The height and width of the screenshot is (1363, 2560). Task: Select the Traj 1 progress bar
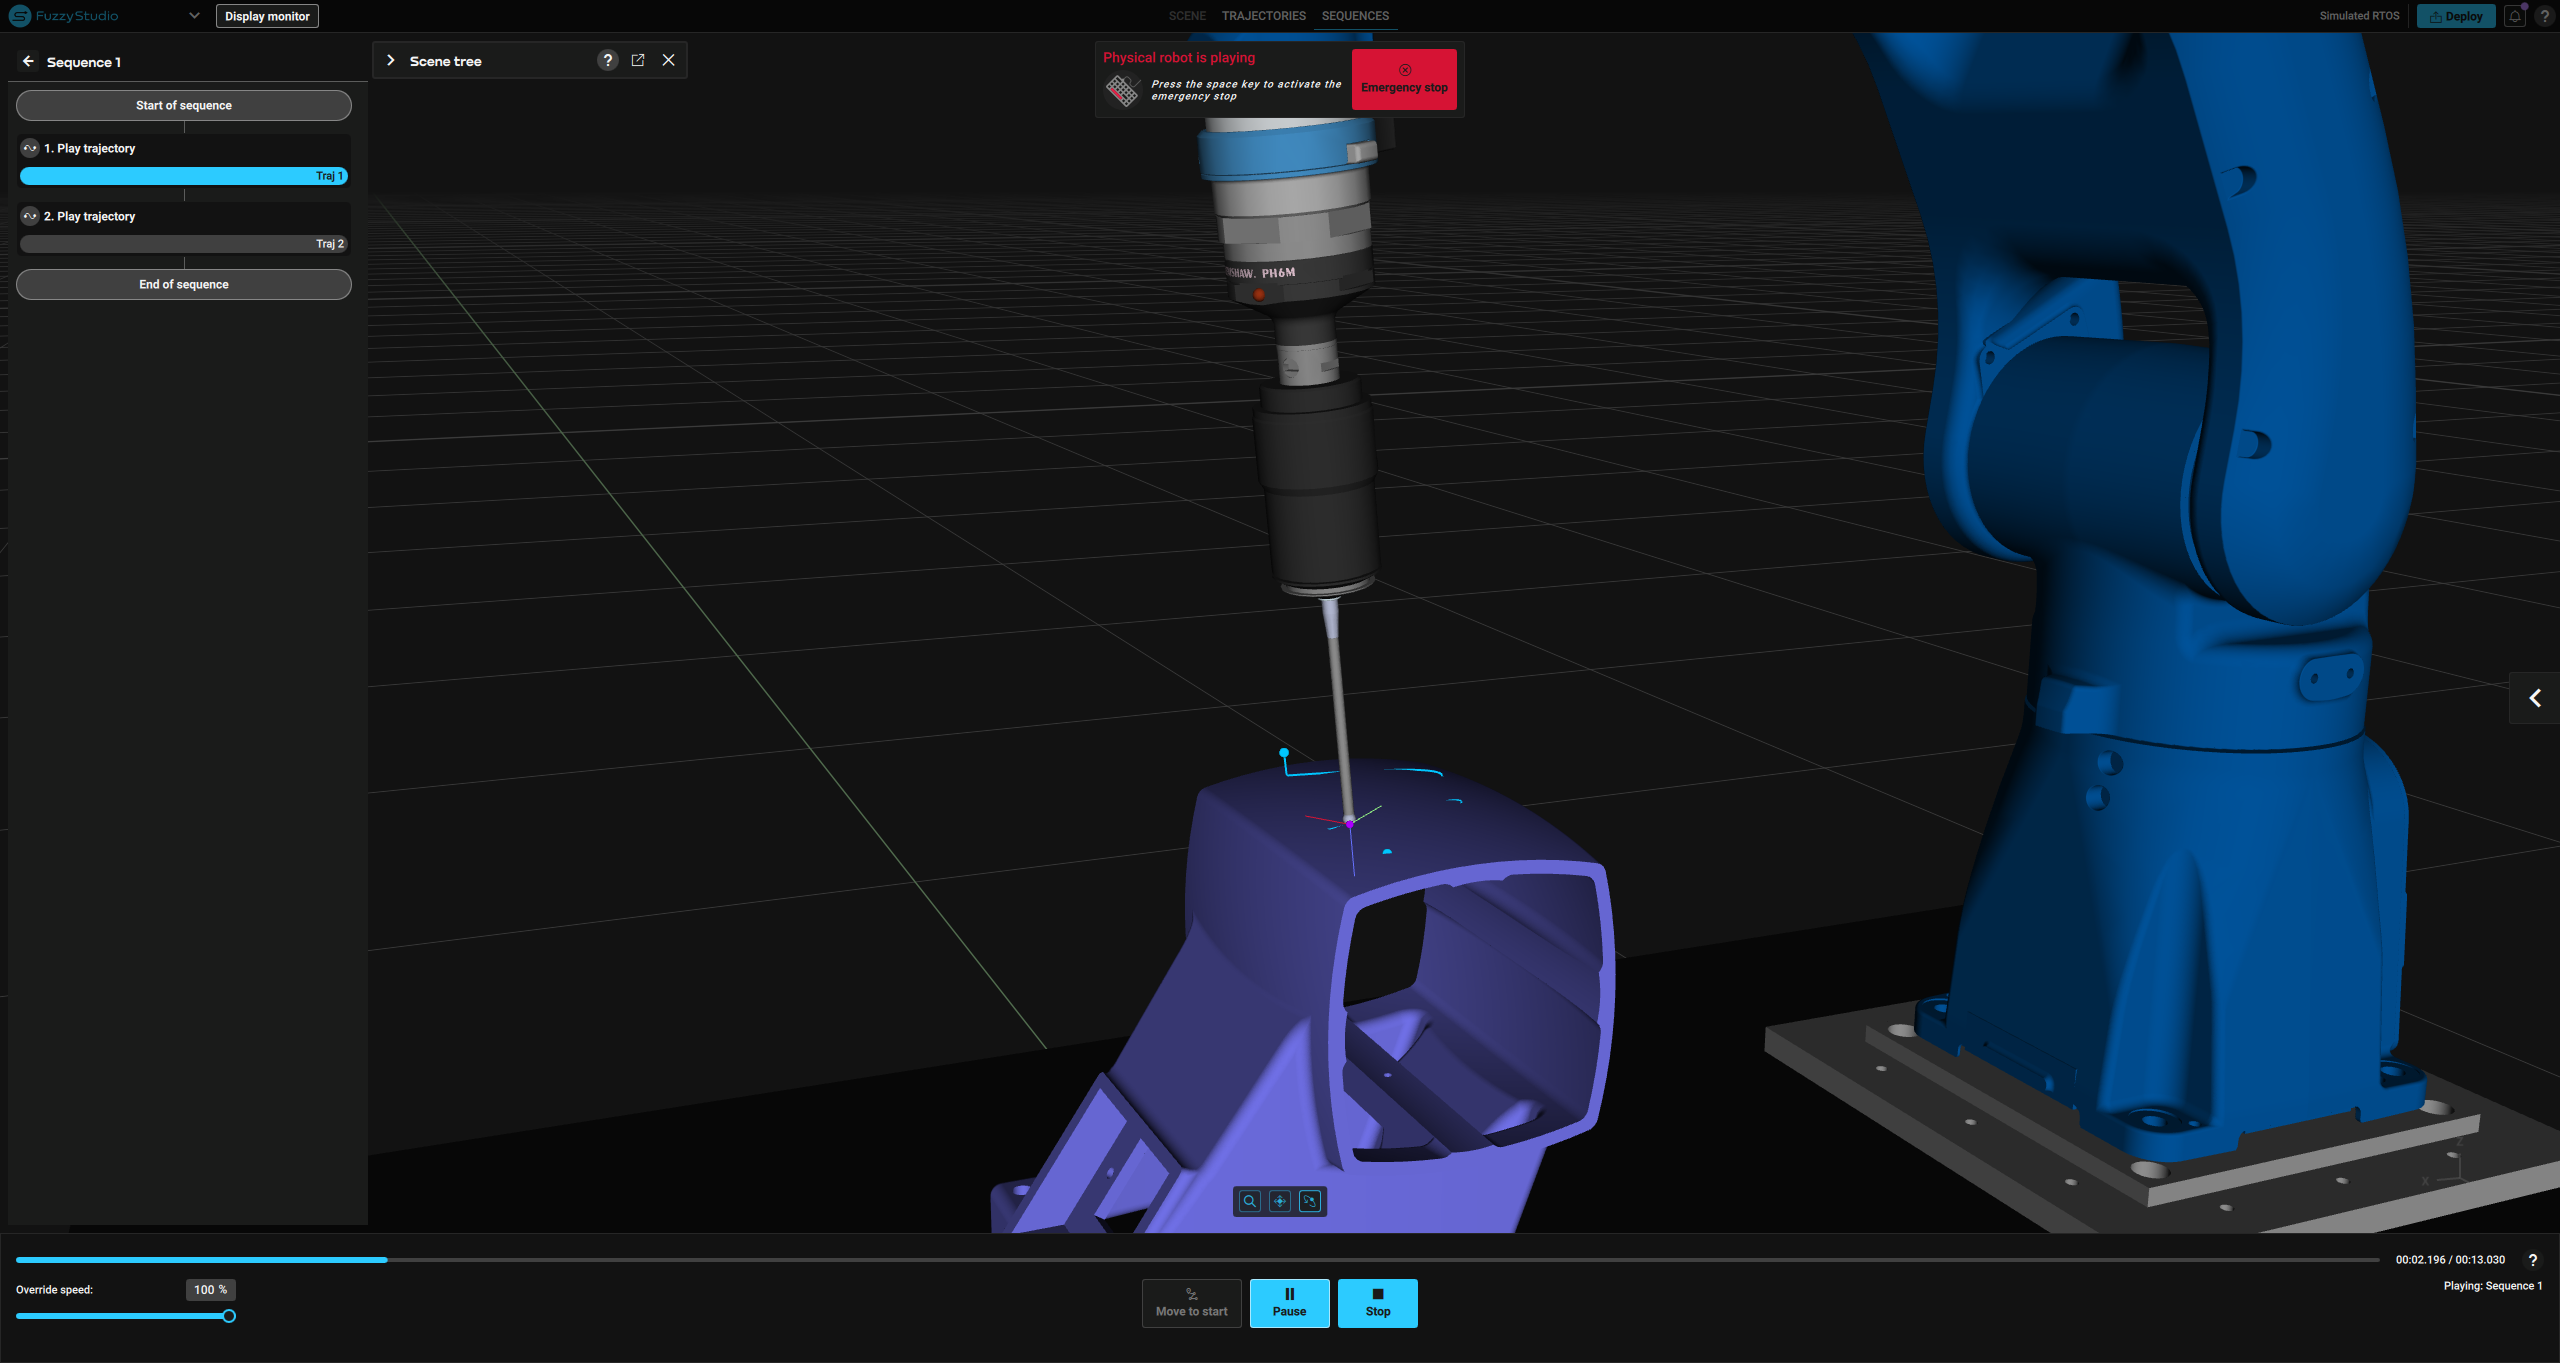coord(184,176)
